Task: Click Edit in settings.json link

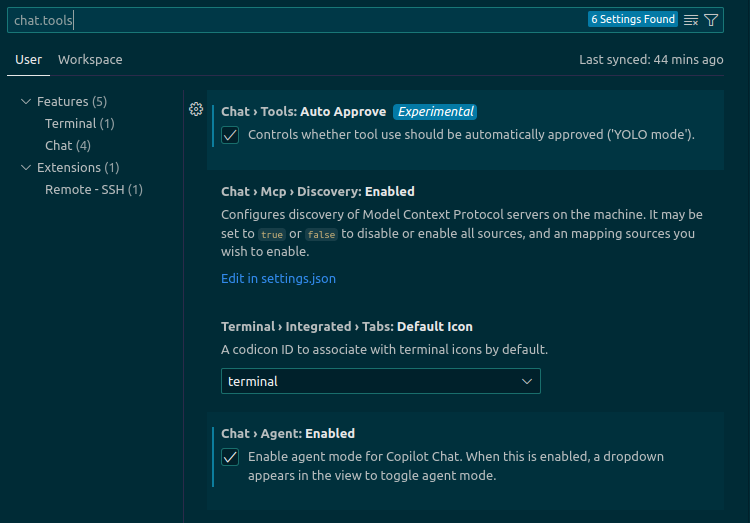Action: [x=278, y=279]
